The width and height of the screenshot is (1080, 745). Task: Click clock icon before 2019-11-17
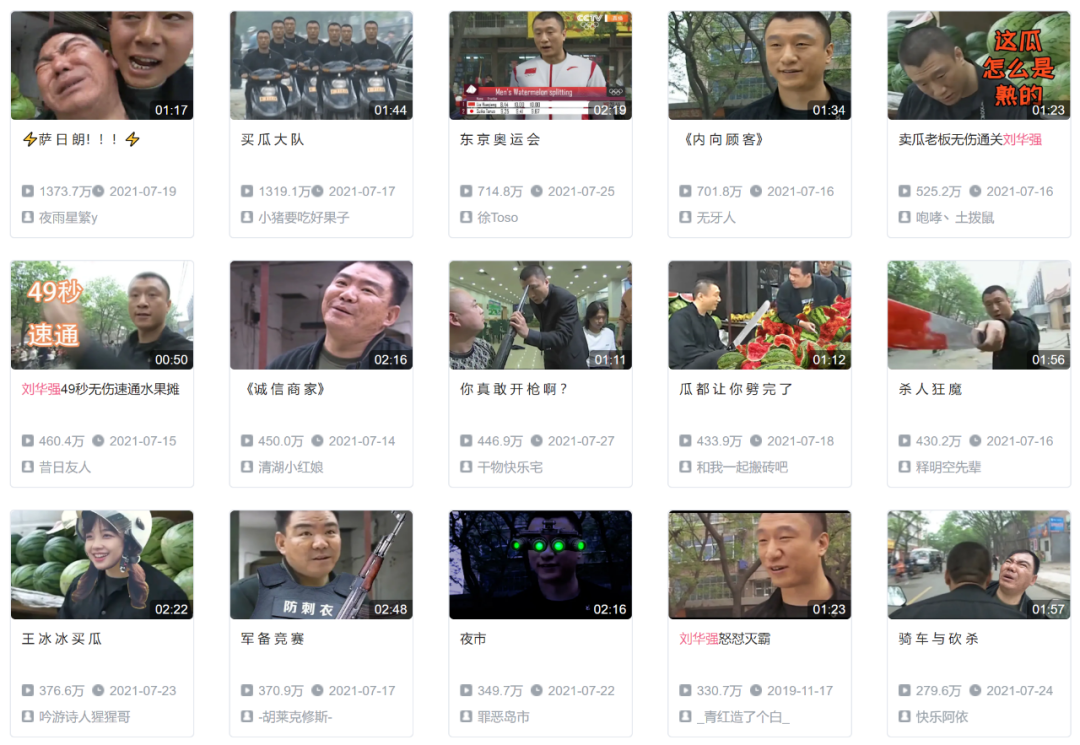point(756,690)
